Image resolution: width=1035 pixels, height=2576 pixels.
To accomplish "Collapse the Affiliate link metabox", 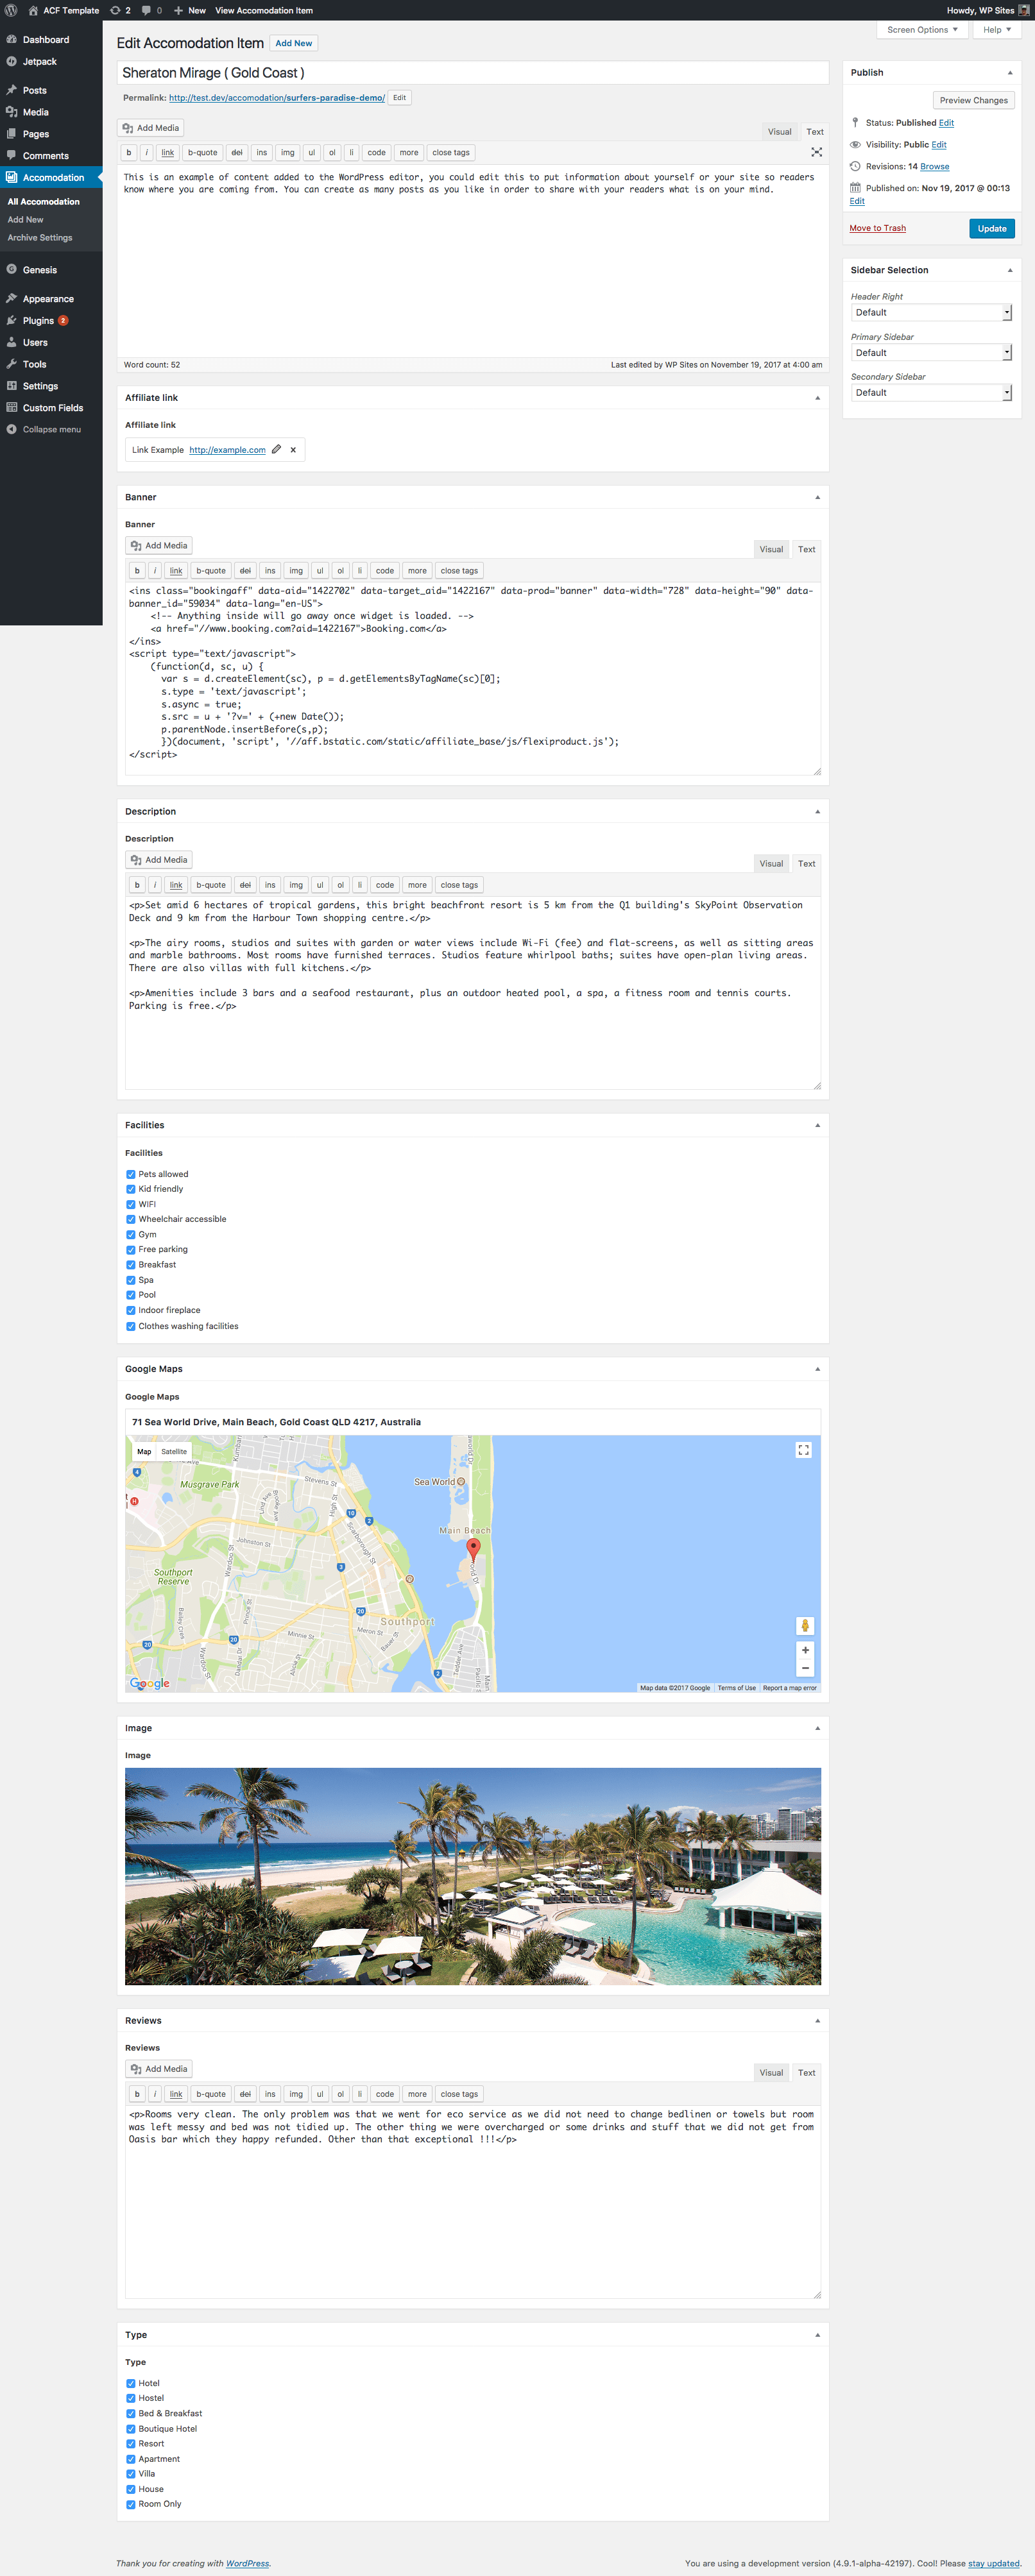I will pos(817,398).
